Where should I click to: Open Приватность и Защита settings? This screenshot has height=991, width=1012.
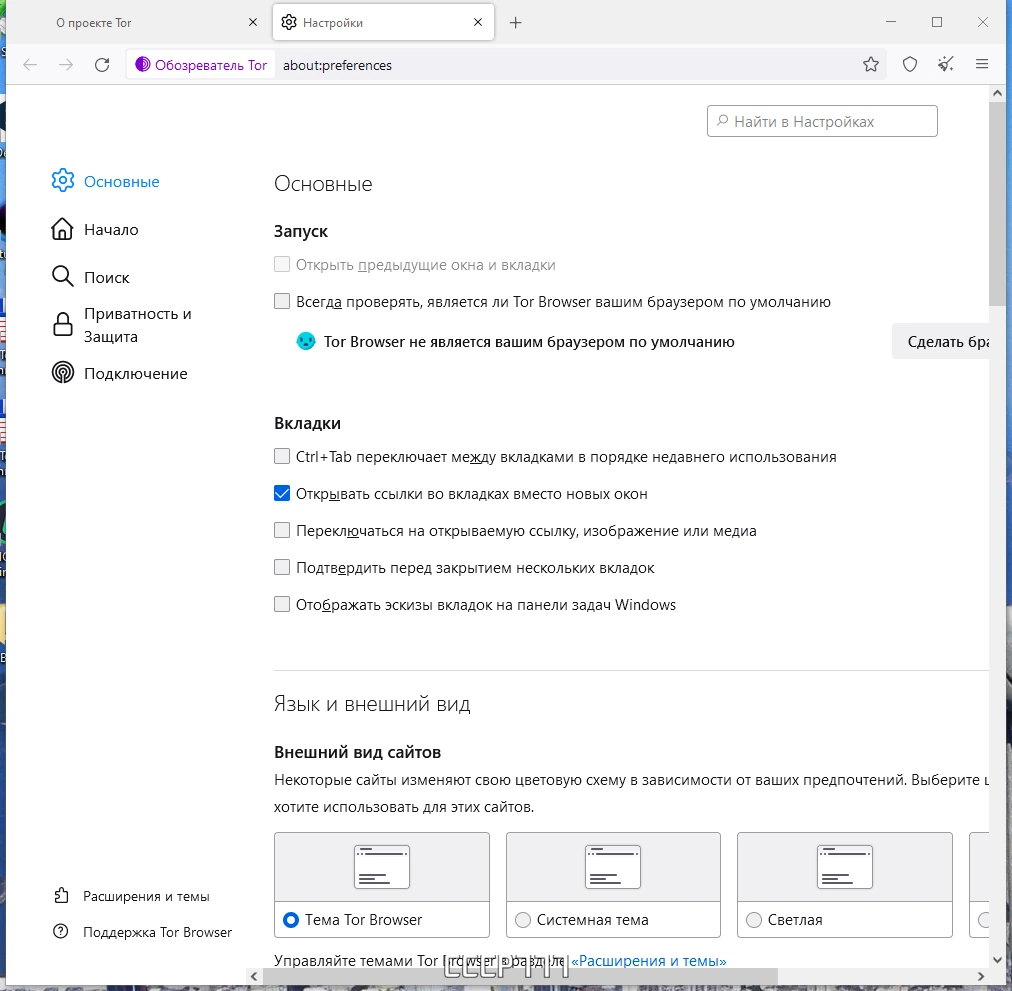[x=123, y=325]
